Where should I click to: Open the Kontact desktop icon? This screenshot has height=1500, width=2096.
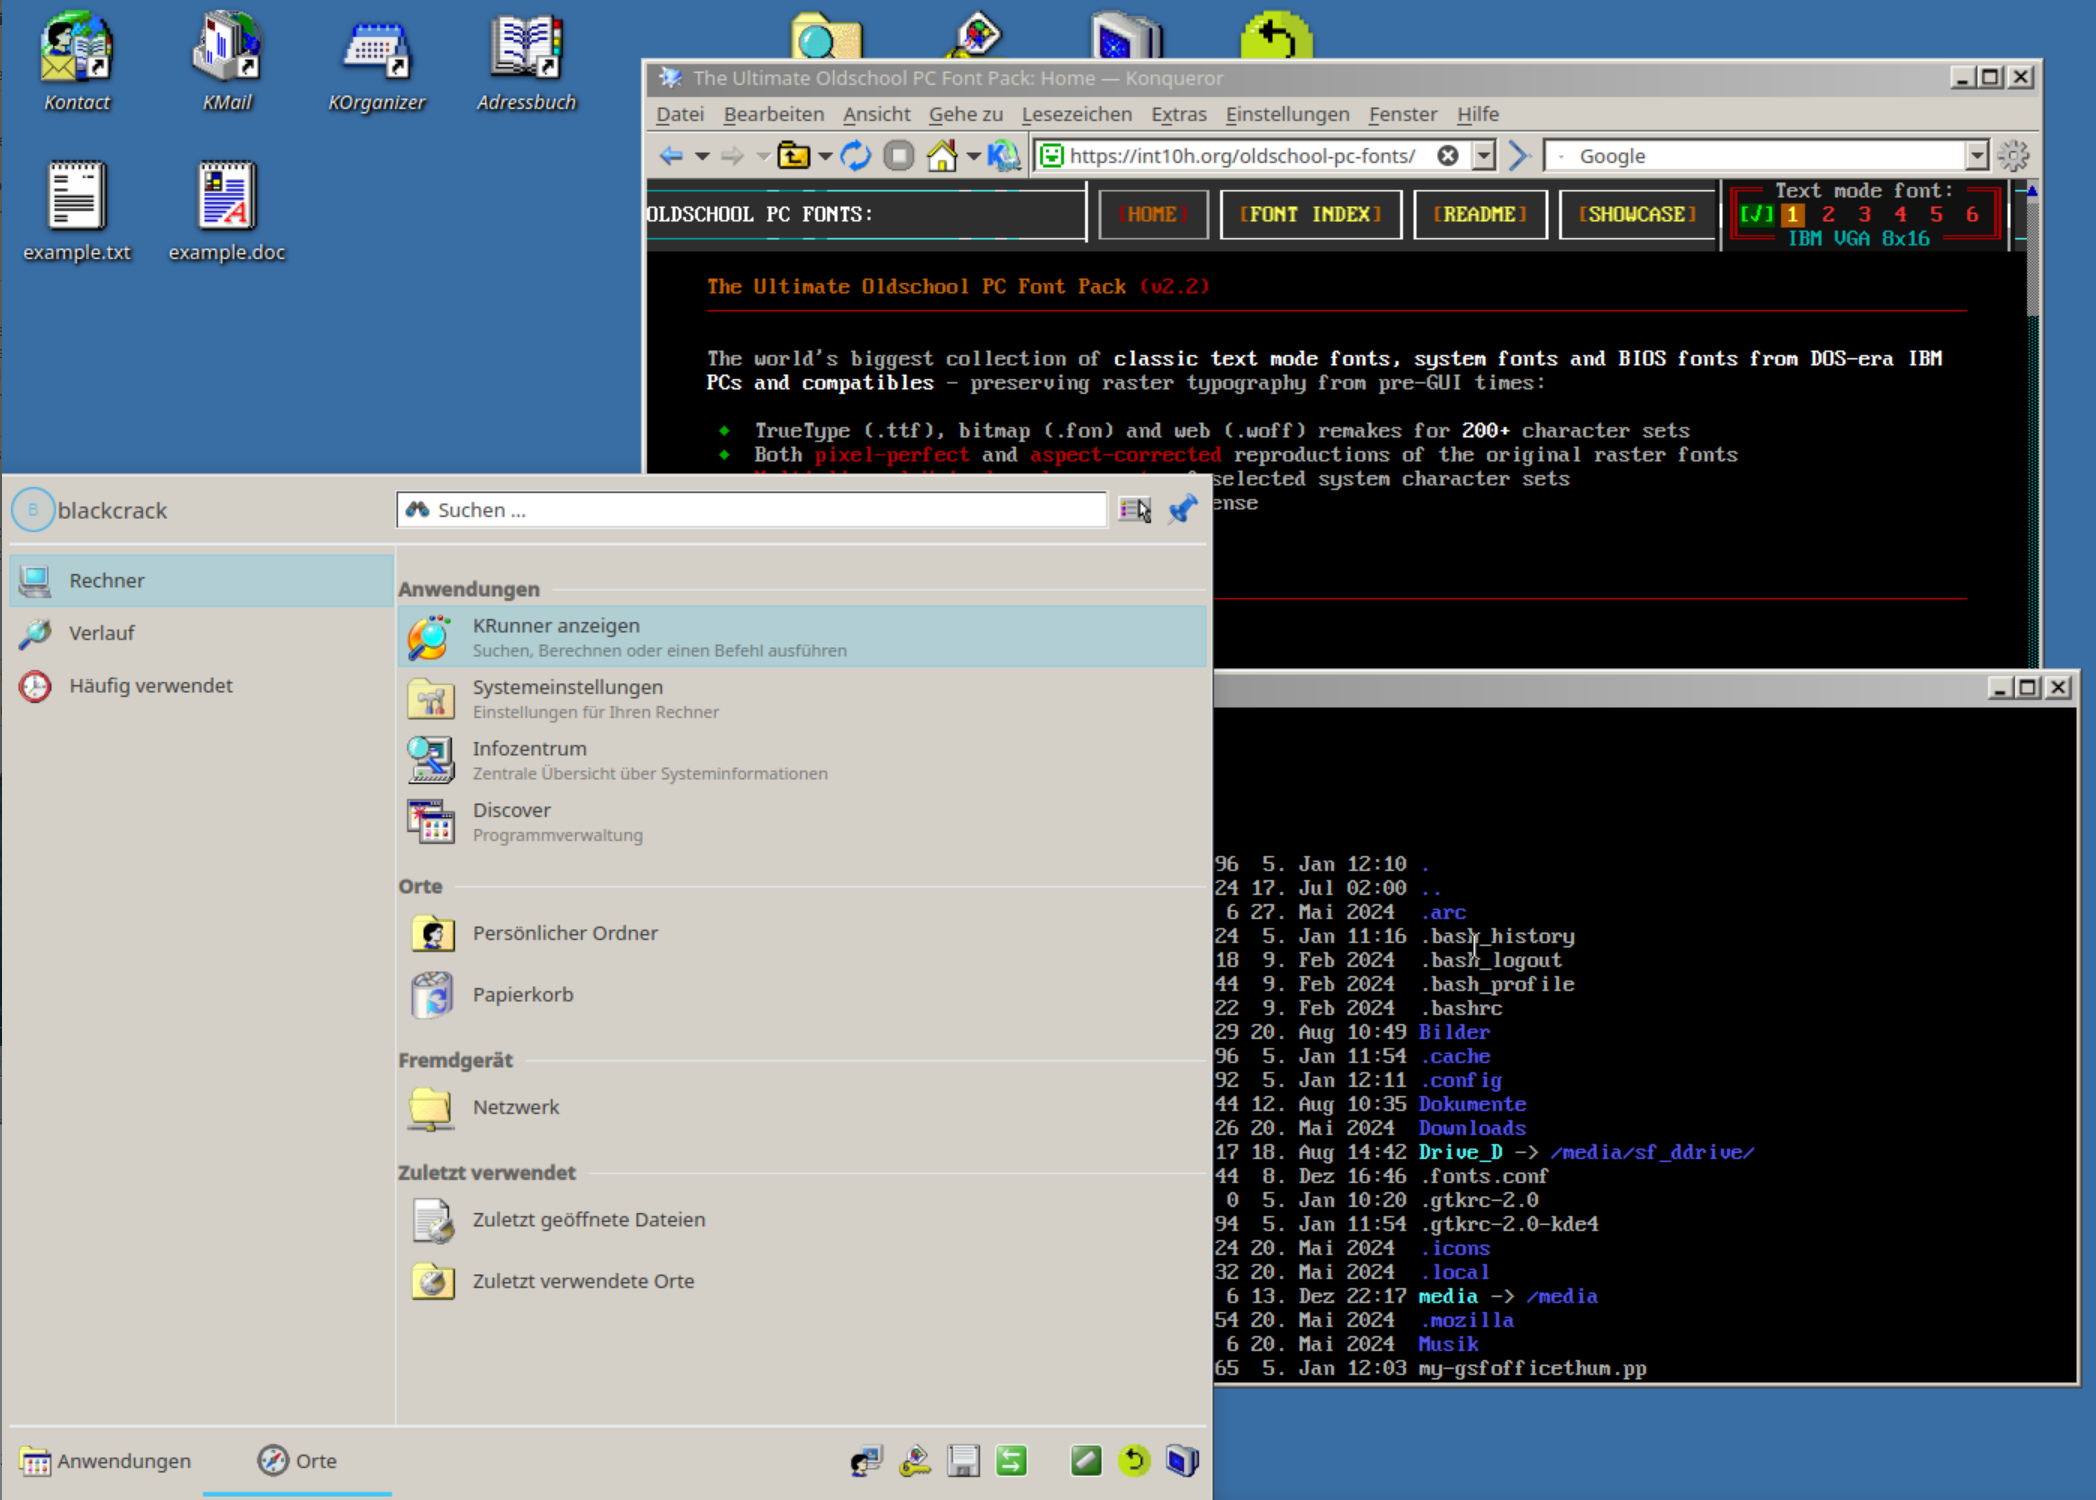tap(76, 60)
